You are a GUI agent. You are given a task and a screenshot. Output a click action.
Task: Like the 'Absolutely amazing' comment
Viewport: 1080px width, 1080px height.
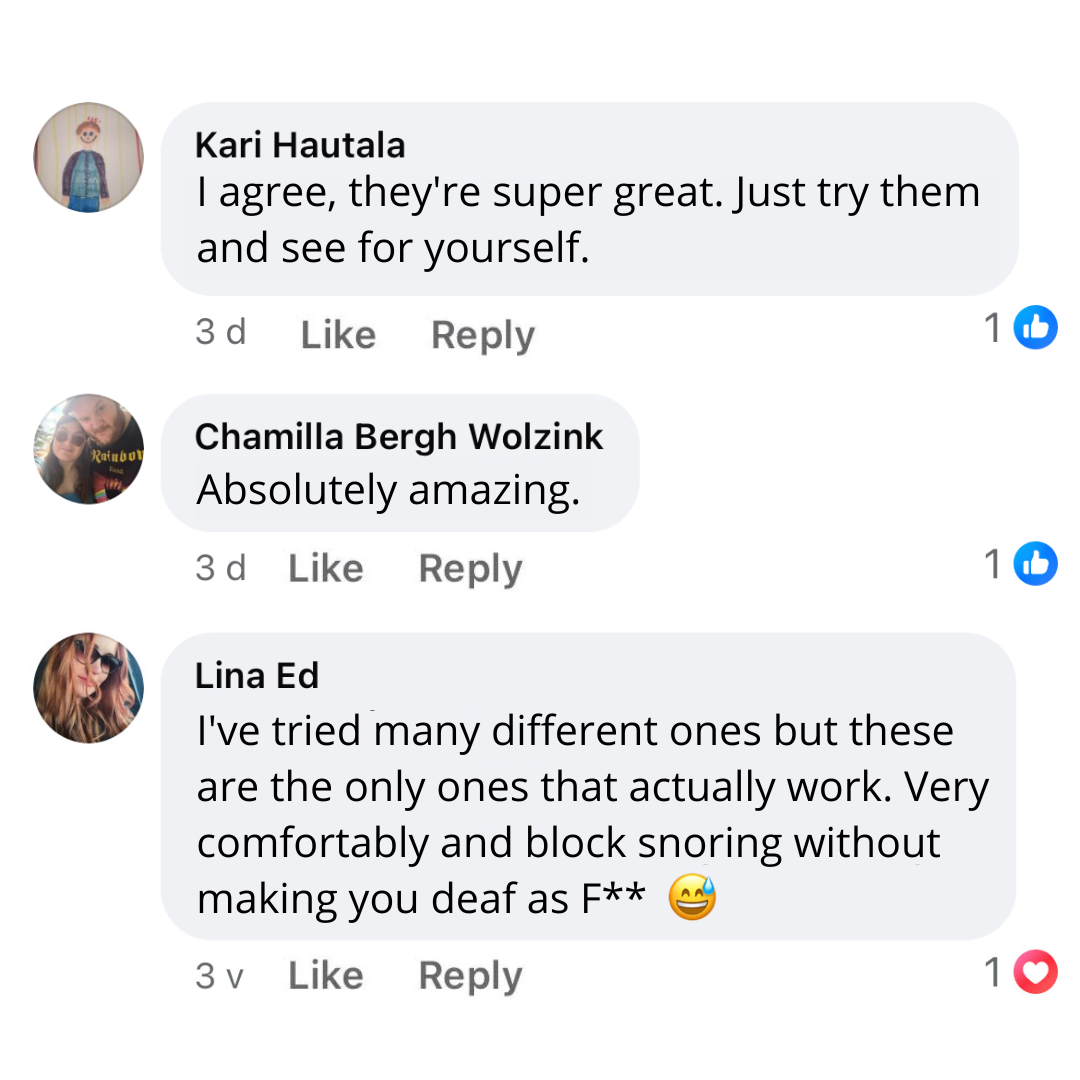(325, 568)
